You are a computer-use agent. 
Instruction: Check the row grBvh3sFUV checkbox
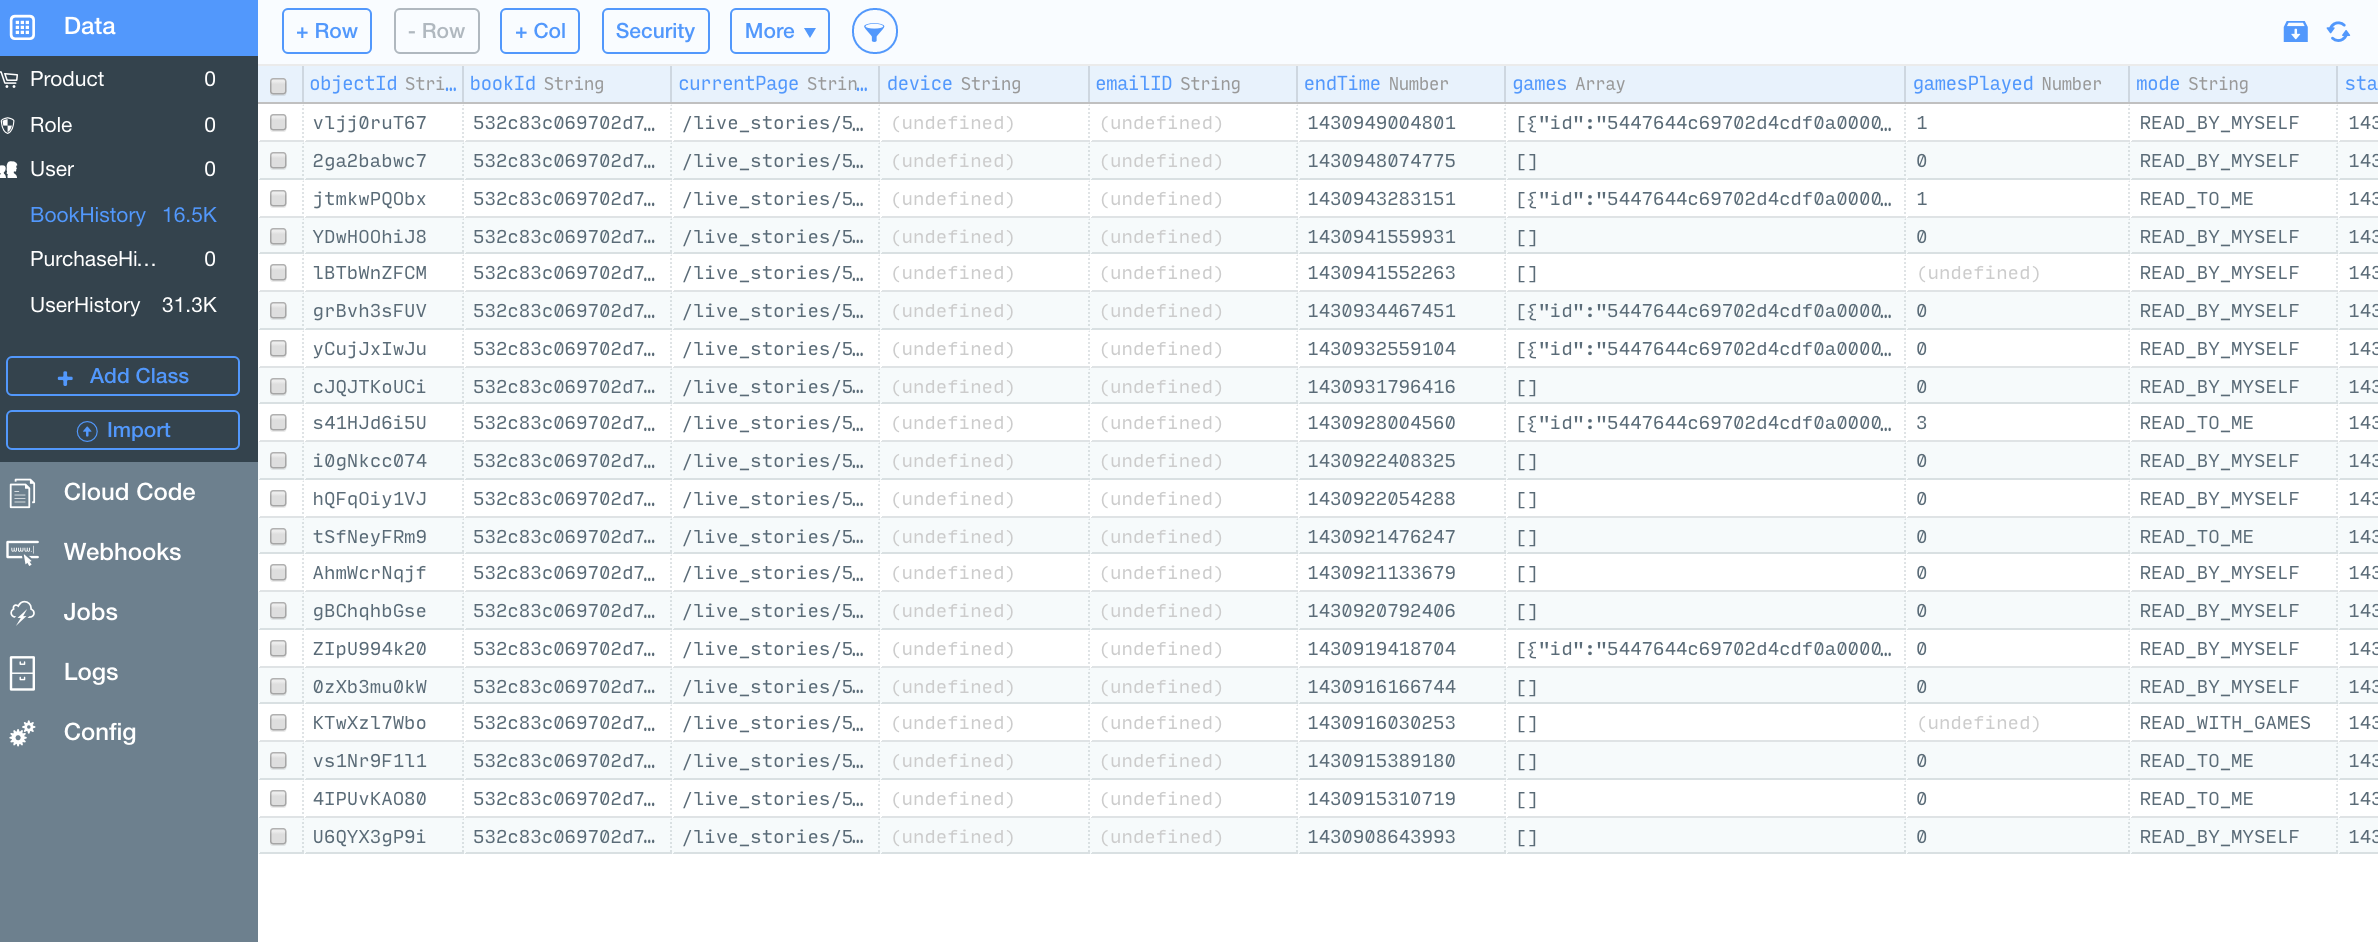279,310
